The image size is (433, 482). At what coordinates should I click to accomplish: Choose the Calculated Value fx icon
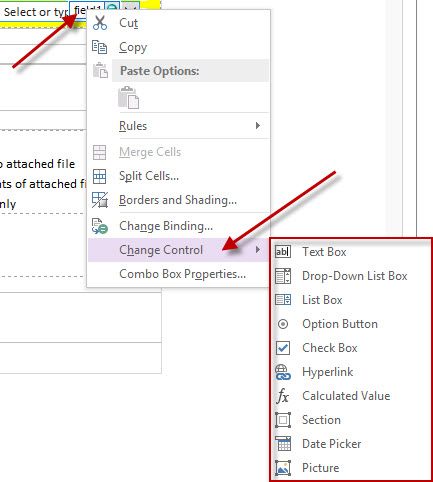(283, 396)
